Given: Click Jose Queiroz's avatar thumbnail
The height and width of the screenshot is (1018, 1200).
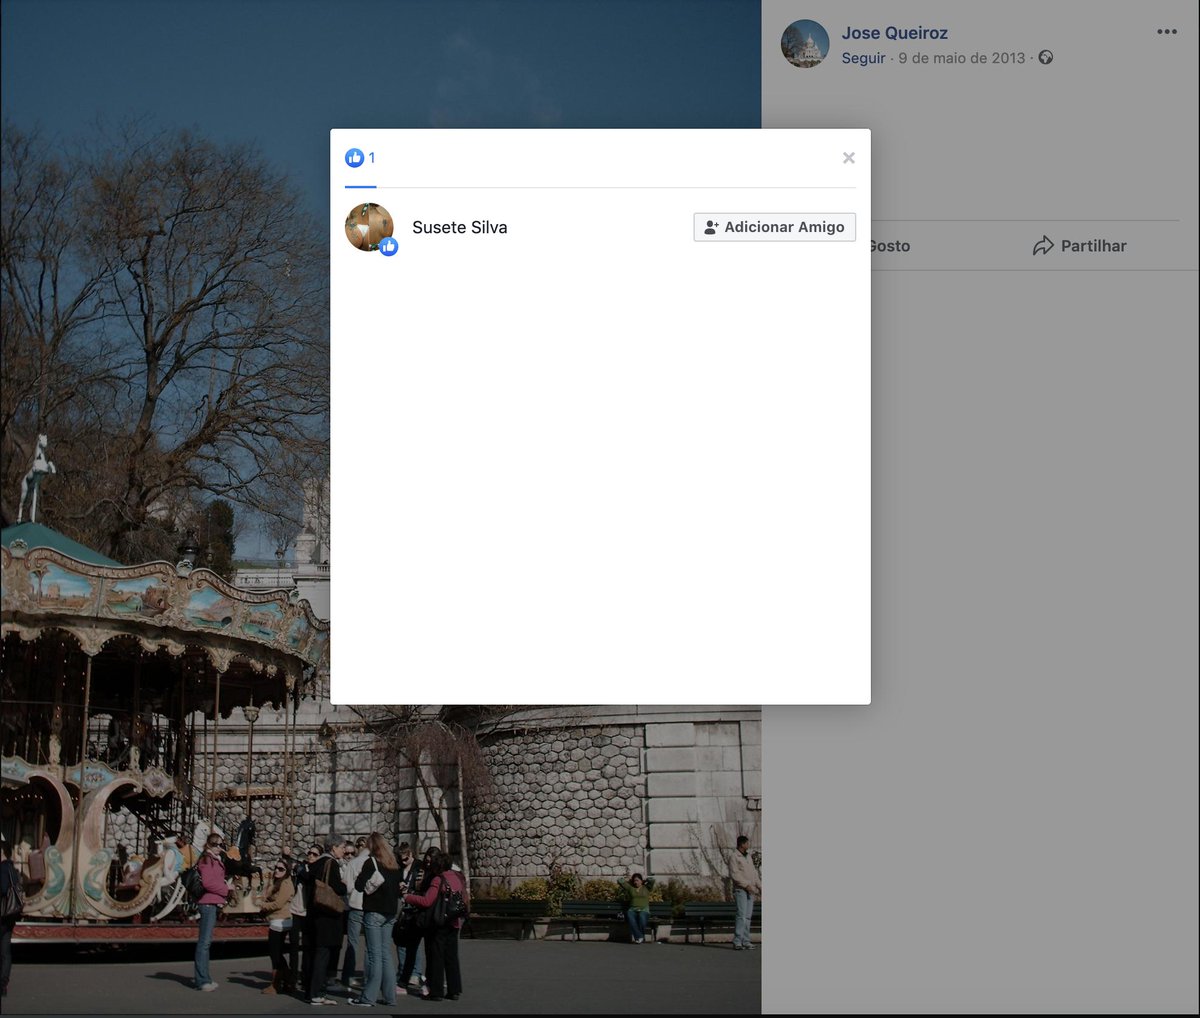Looking at the screenshot, I should 805,44.
